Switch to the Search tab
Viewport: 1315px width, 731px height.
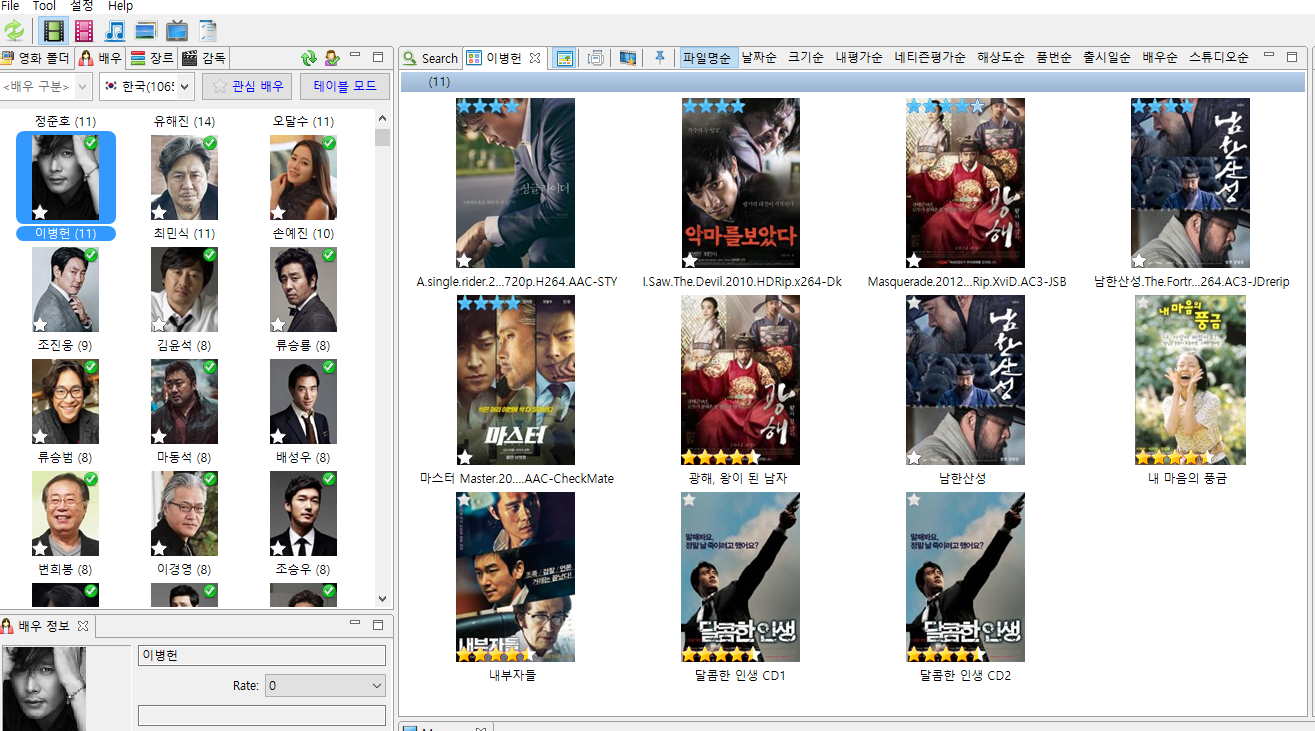pos(430,58)
